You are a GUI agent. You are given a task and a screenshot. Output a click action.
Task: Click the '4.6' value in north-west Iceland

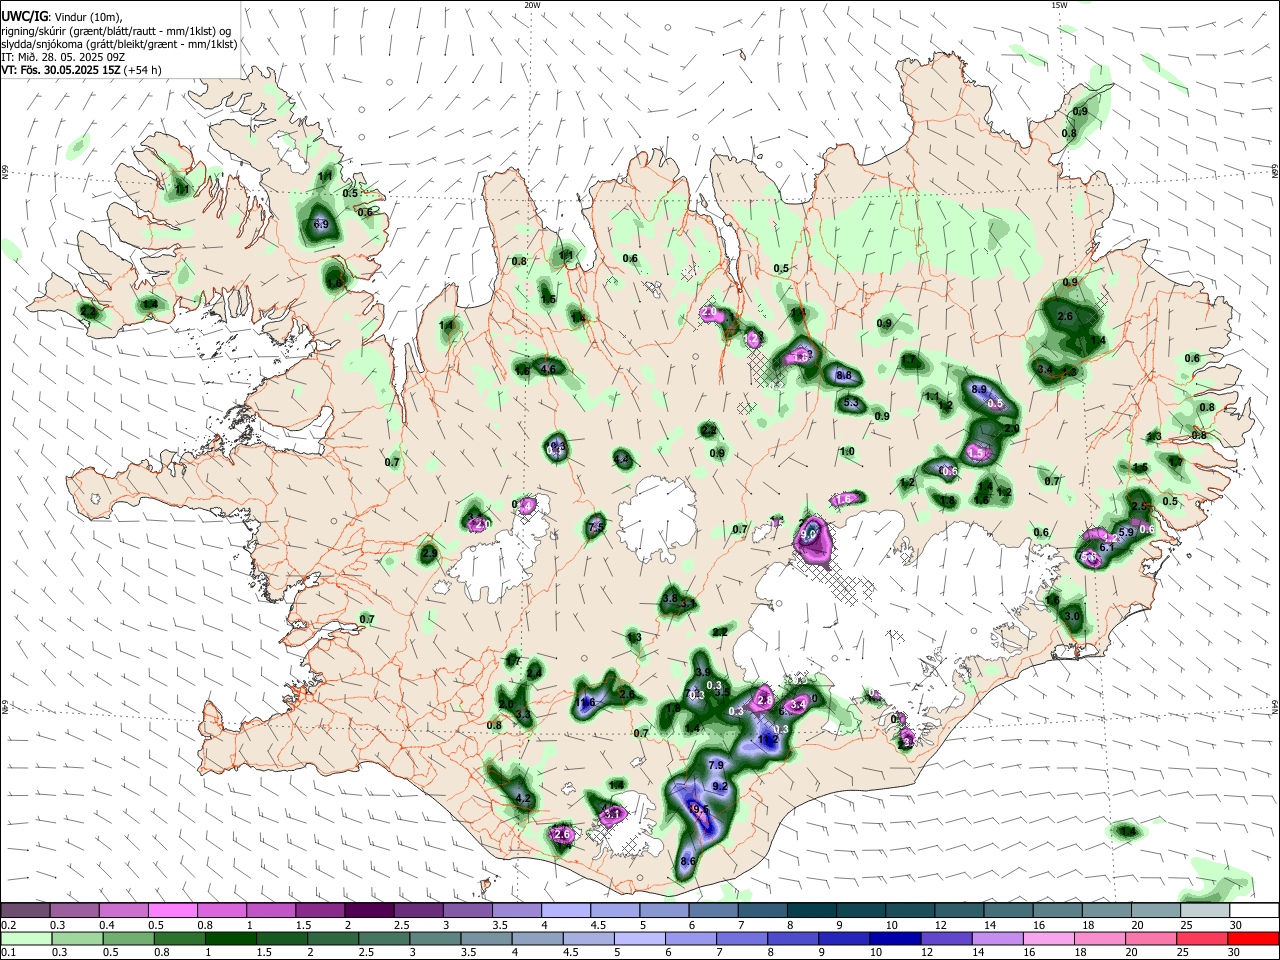[548, 370]
